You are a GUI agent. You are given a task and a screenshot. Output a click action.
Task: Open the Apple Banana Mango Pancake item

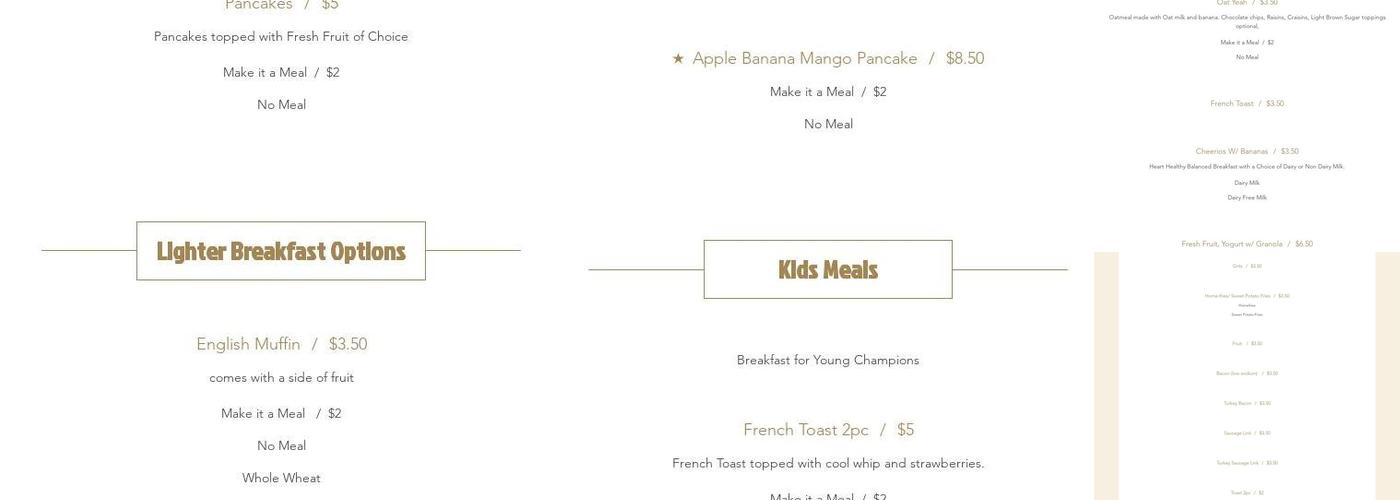point(805,59)
